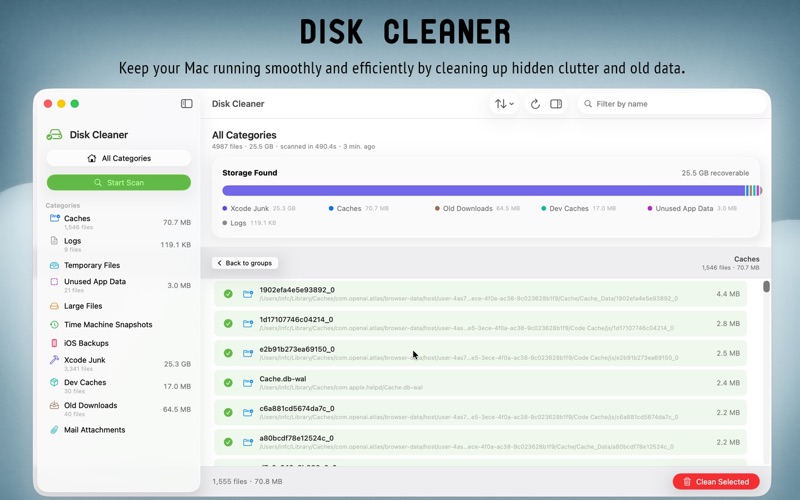
Task: Start a new scan with the green button
Action: click(x=119, y=183)
